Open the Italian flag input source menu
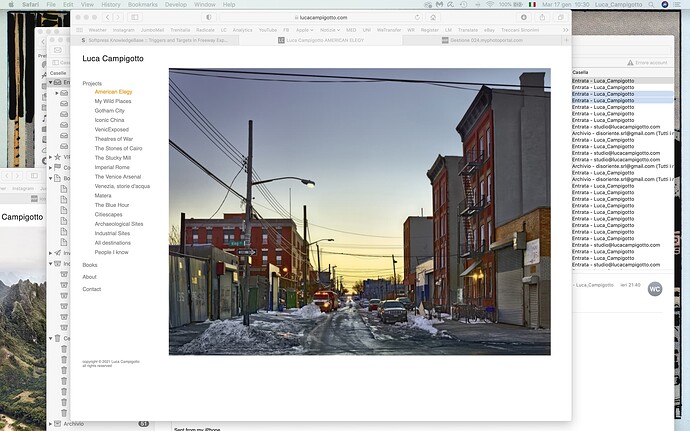 point(532,4)
